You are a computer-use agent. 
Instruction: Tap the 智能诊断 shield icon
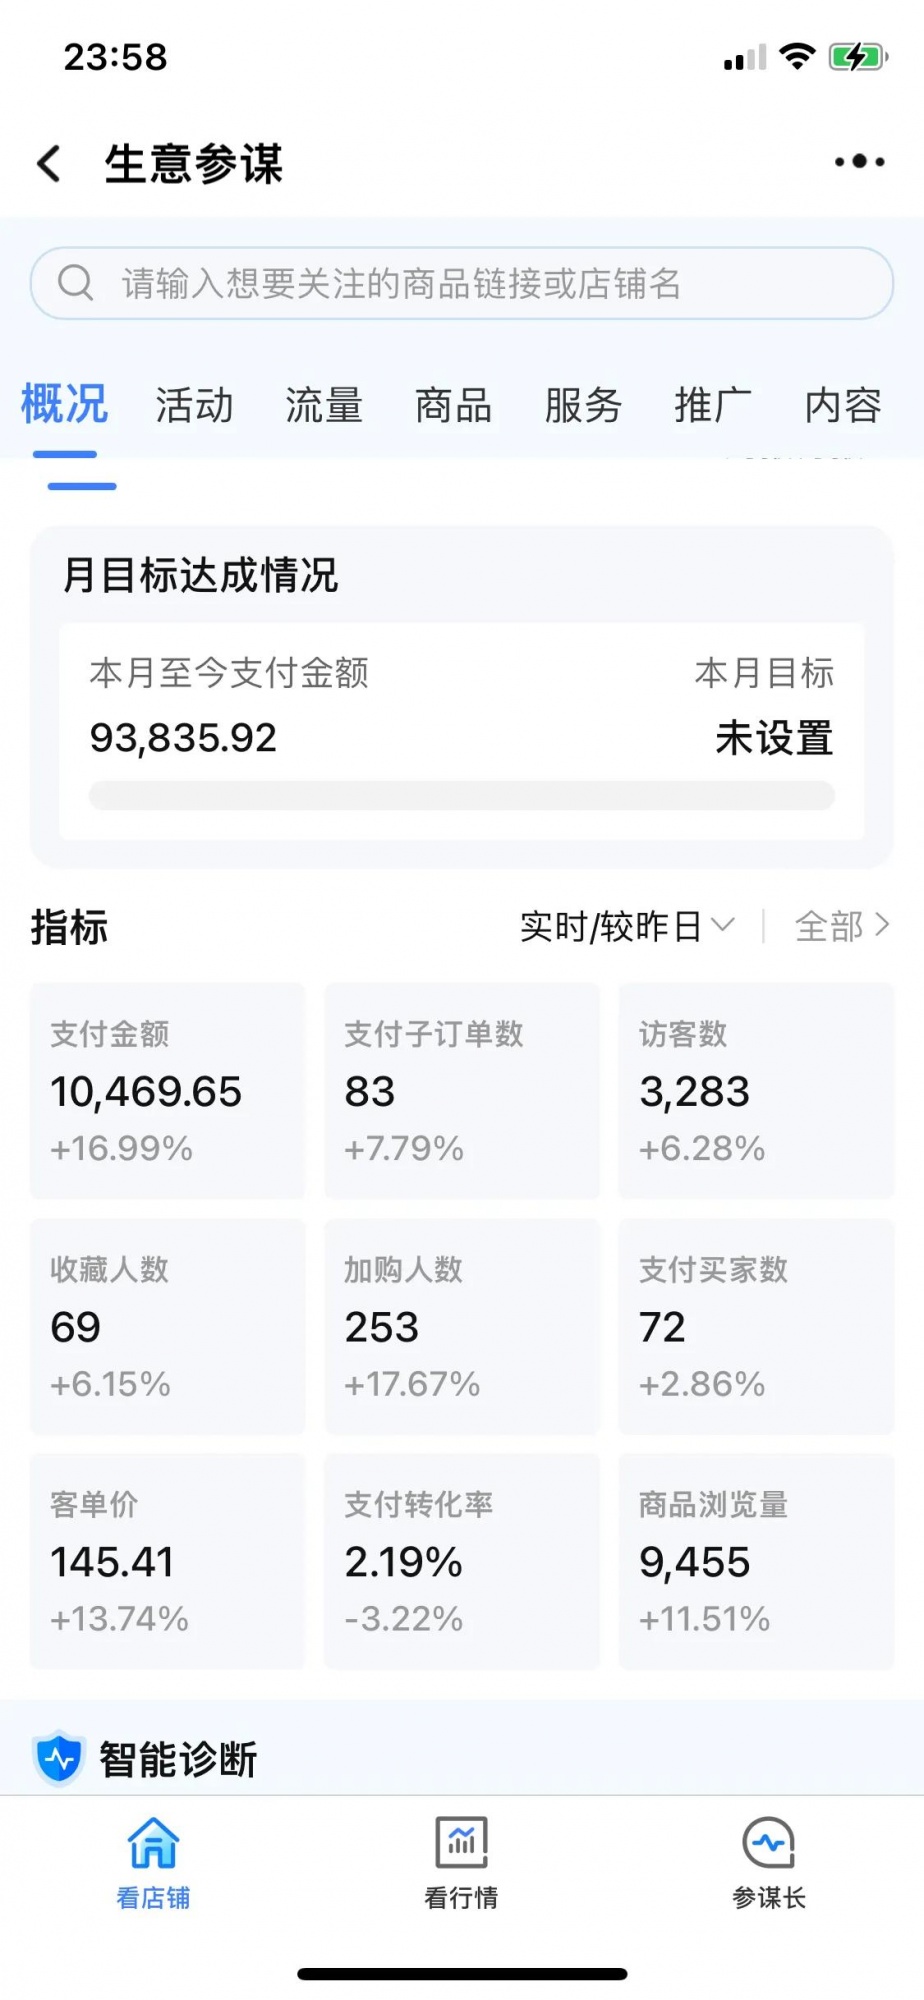[x=58, y=1758]
